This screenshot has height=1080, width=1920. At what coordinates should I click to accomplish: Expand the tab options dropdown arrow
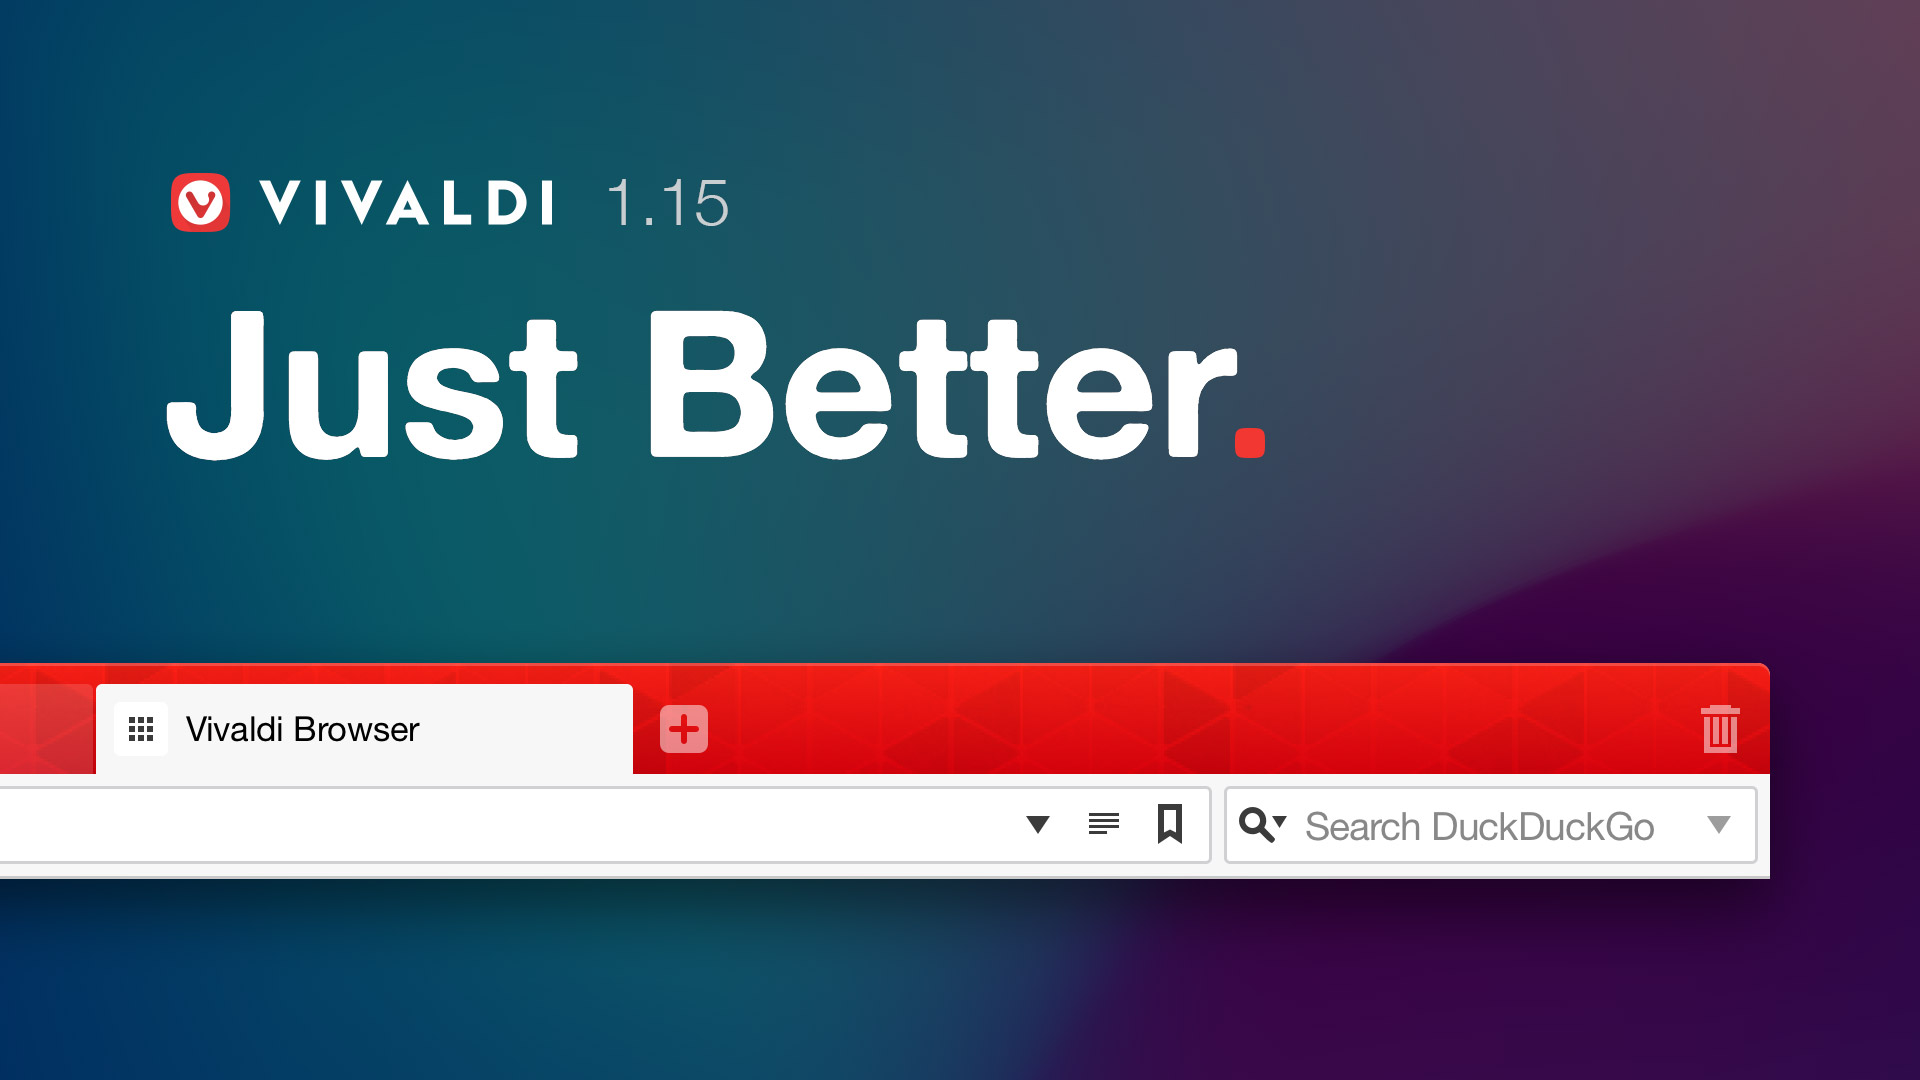[1038, 824]
